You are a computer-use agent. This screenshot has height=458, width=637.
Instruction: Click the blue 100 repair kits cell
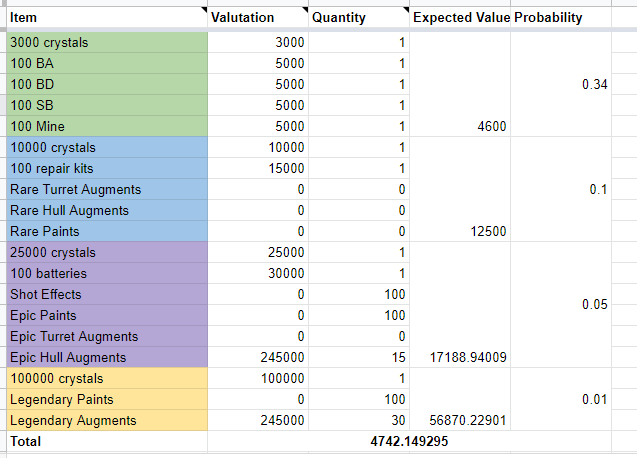point(105,169)
